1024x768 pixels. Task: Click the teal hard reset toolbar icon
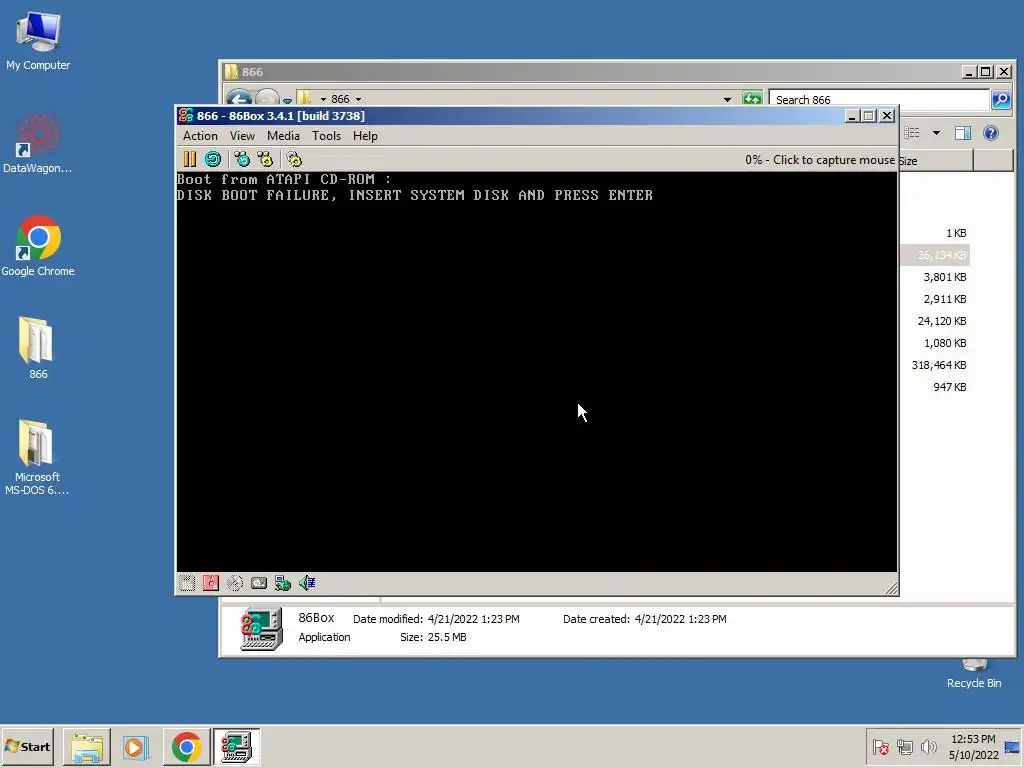[x=213, y=159]
